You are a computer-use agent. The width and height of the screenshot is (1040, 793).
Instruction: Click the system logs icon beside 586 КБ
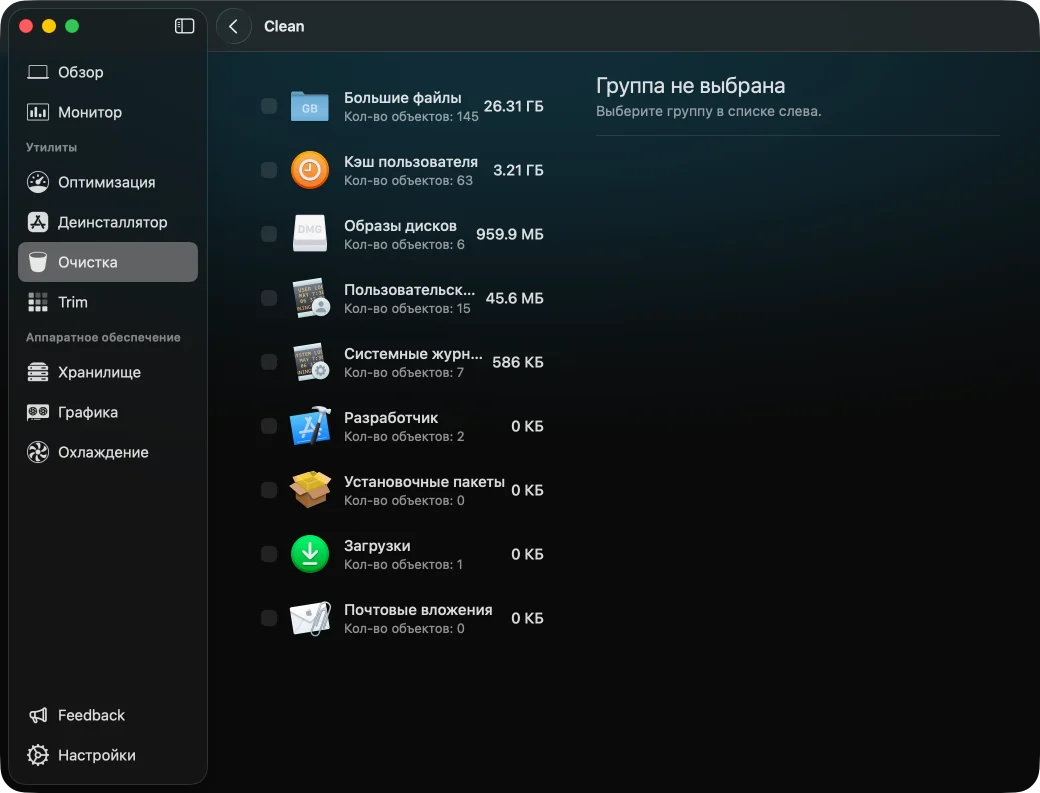(x=311, y=361)
